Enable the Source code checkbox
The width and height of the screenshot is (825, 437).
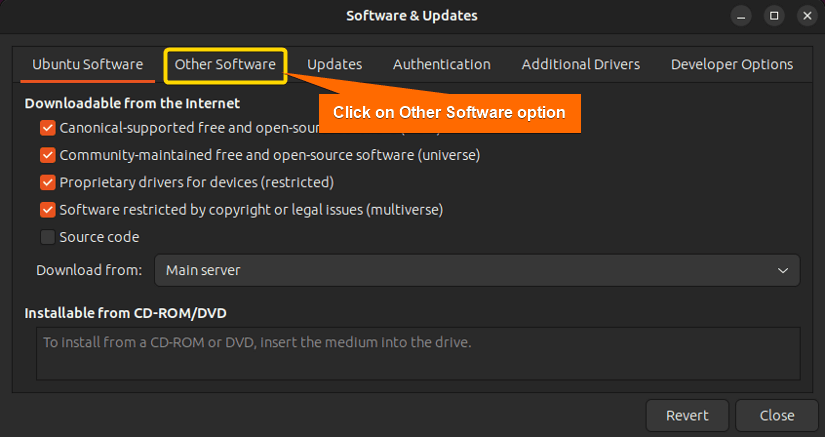point(48,237)
